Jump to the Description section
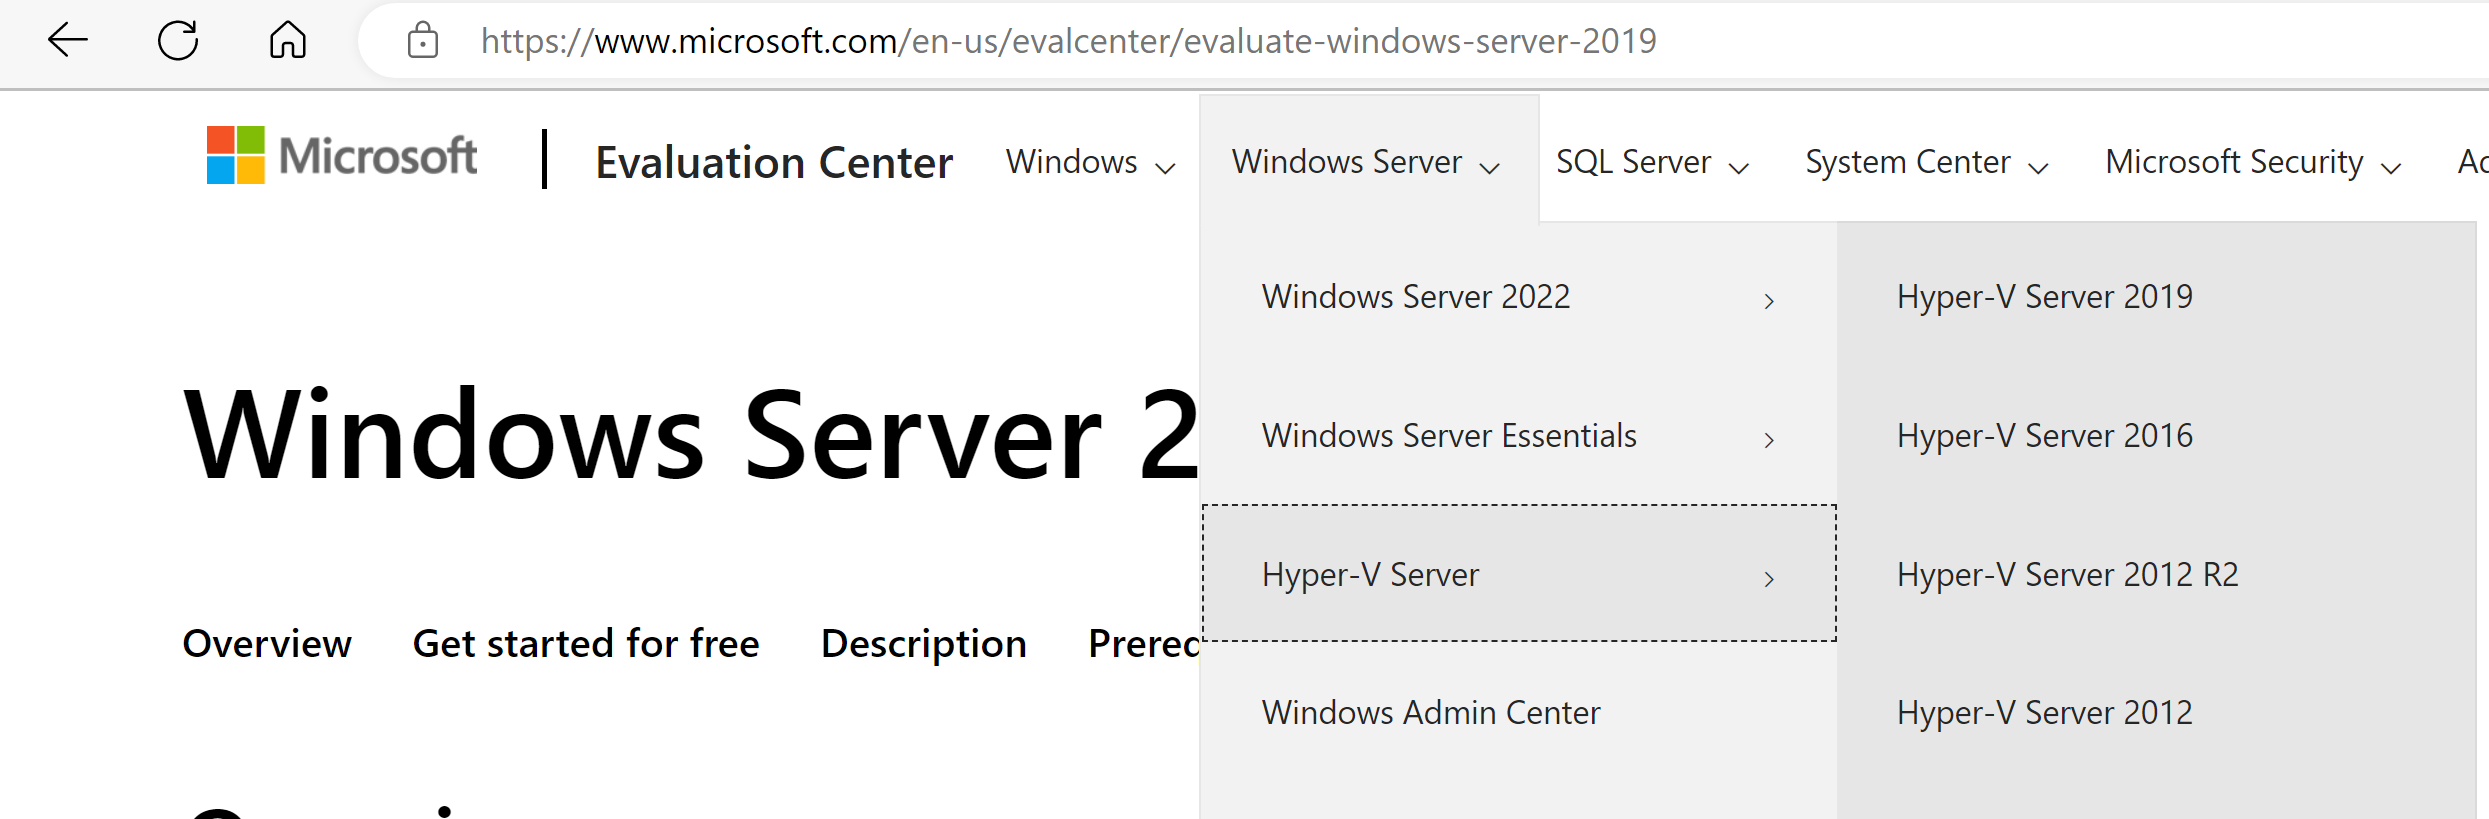The width and height of the screenshot is (2489, 819). click(923, 645)
